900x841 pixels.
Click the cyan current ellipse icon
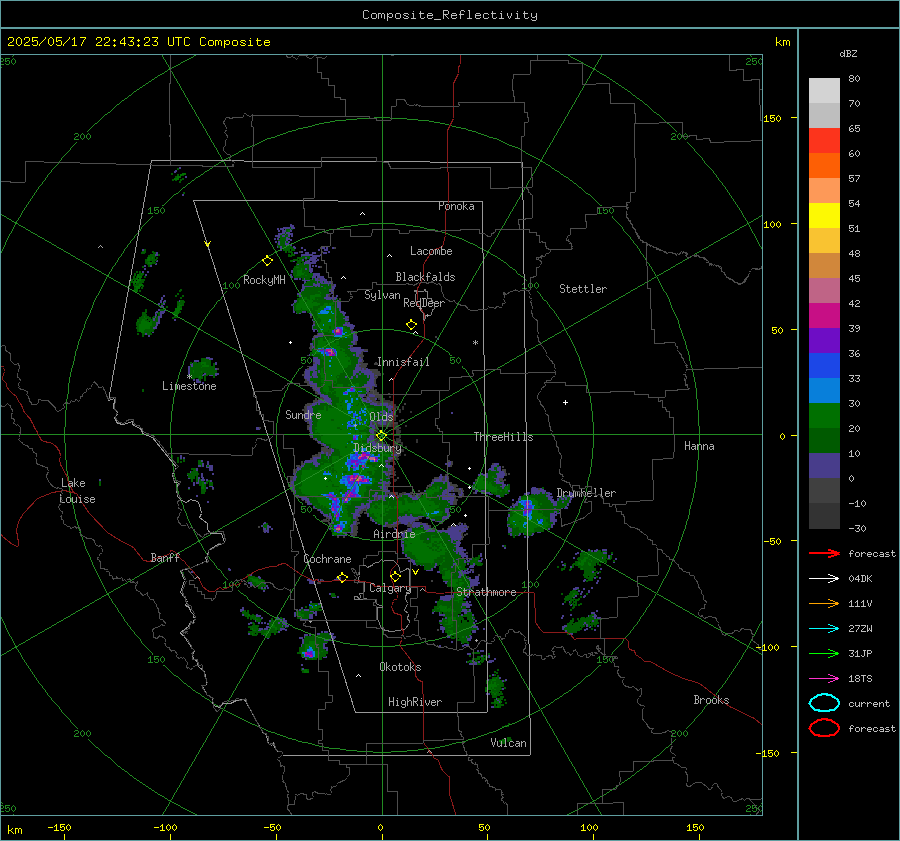[x=824, y=703]
